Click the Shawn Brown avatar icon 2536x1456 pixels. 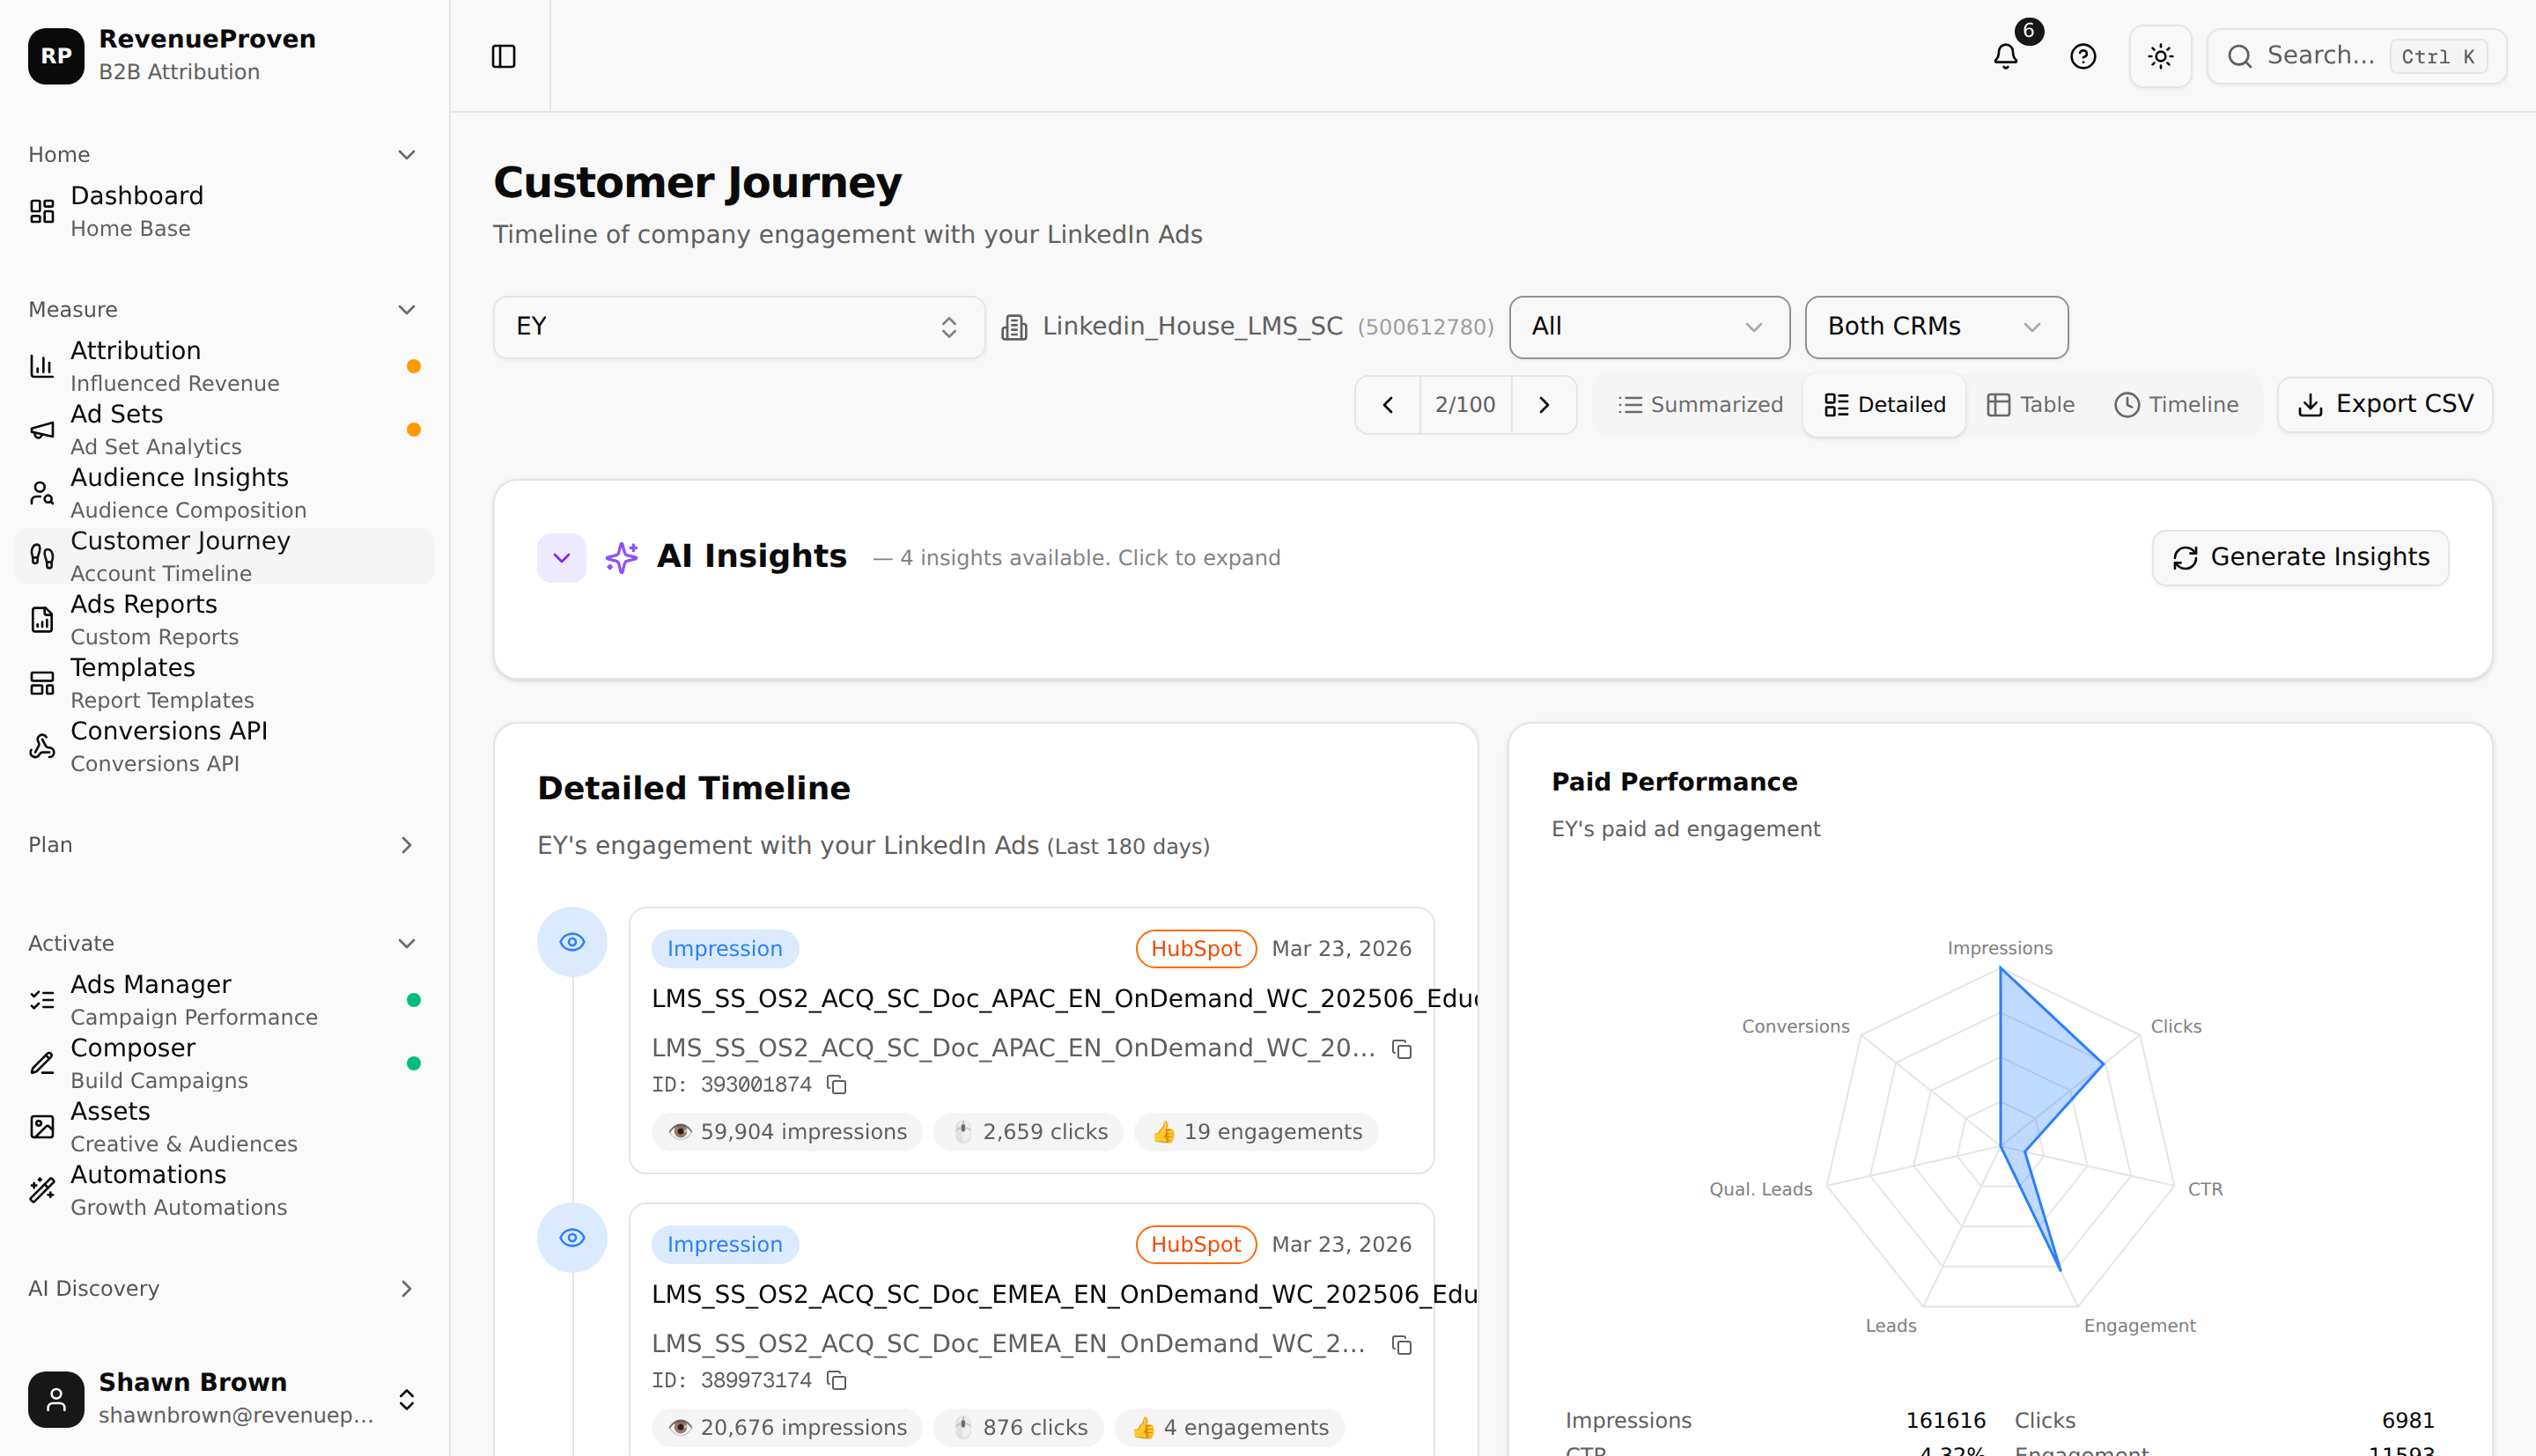tap(56, 1398)
